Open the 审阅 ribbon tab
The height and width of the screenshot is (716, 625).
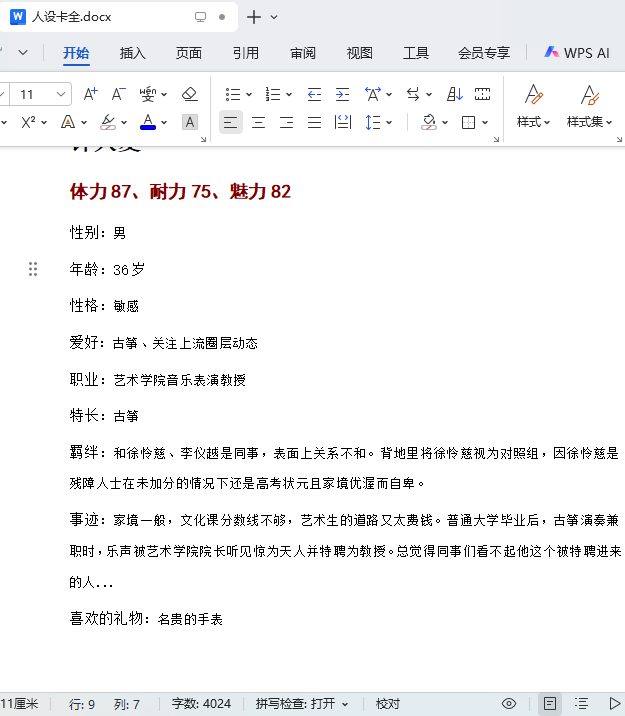point(303,53)
